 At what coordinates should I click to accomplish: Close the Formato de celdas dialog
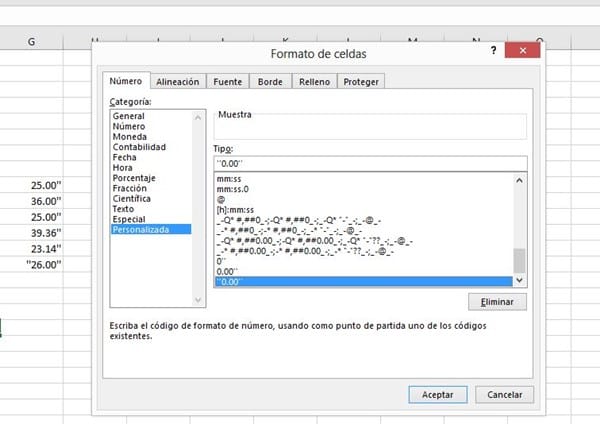(523, 52)
